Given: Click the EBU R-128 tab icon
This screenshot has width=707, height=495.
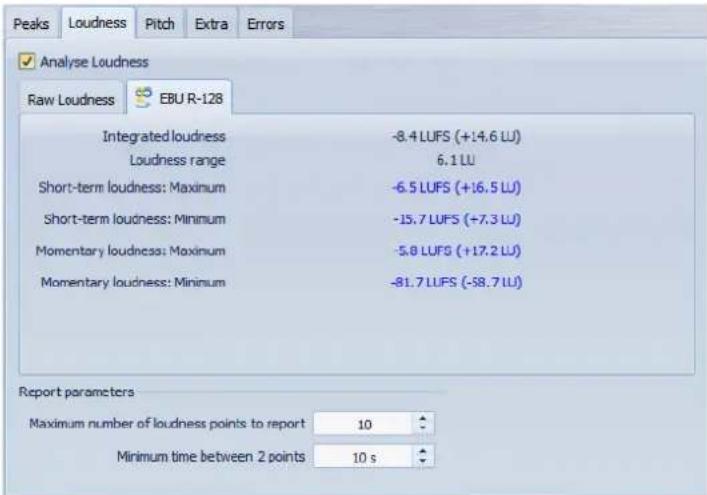Looking at the screenshot, I should click(144, 97).
